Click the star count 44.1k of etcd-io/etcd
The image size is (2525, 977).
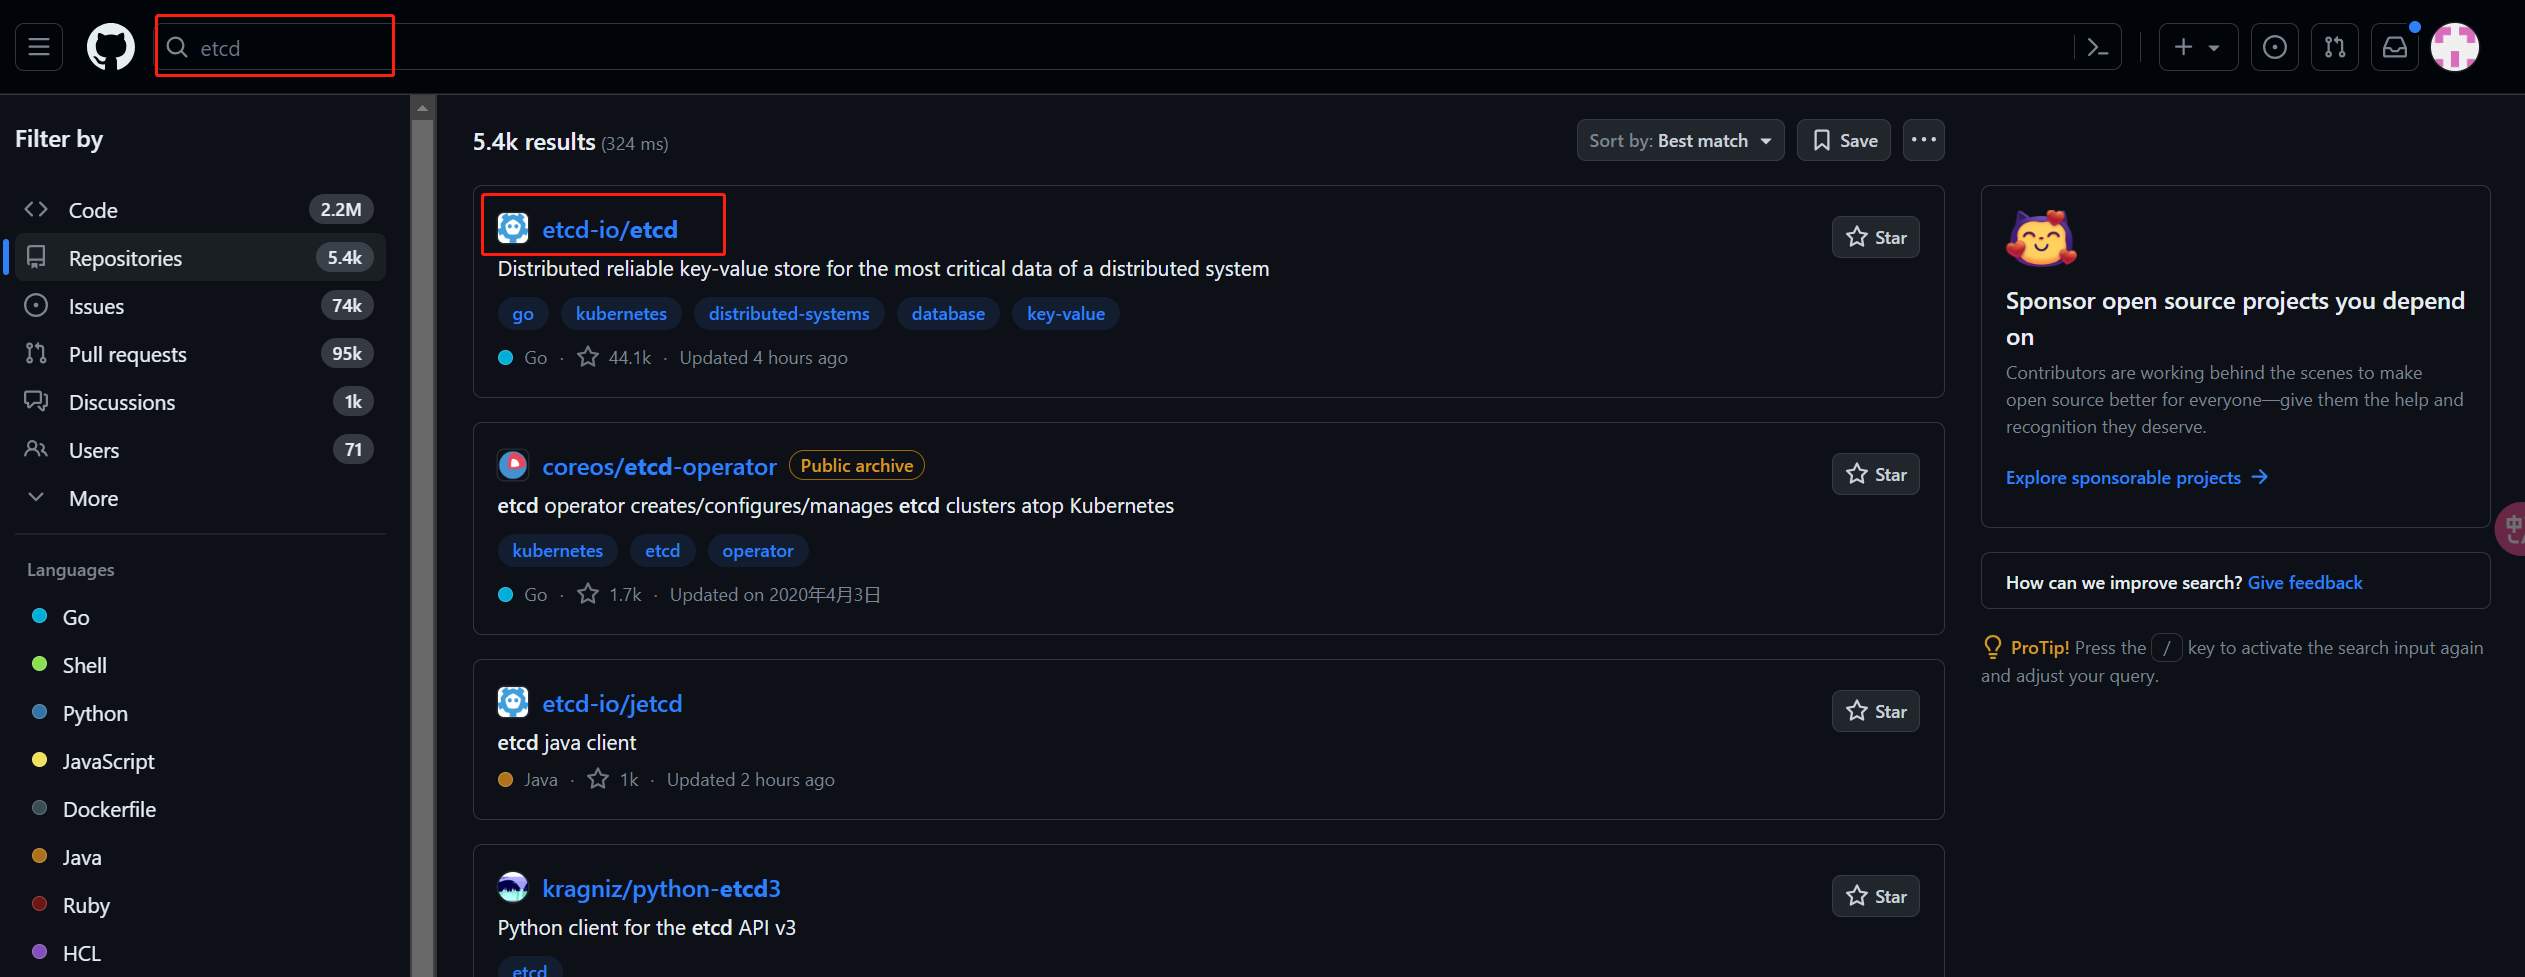click(614, 357)
